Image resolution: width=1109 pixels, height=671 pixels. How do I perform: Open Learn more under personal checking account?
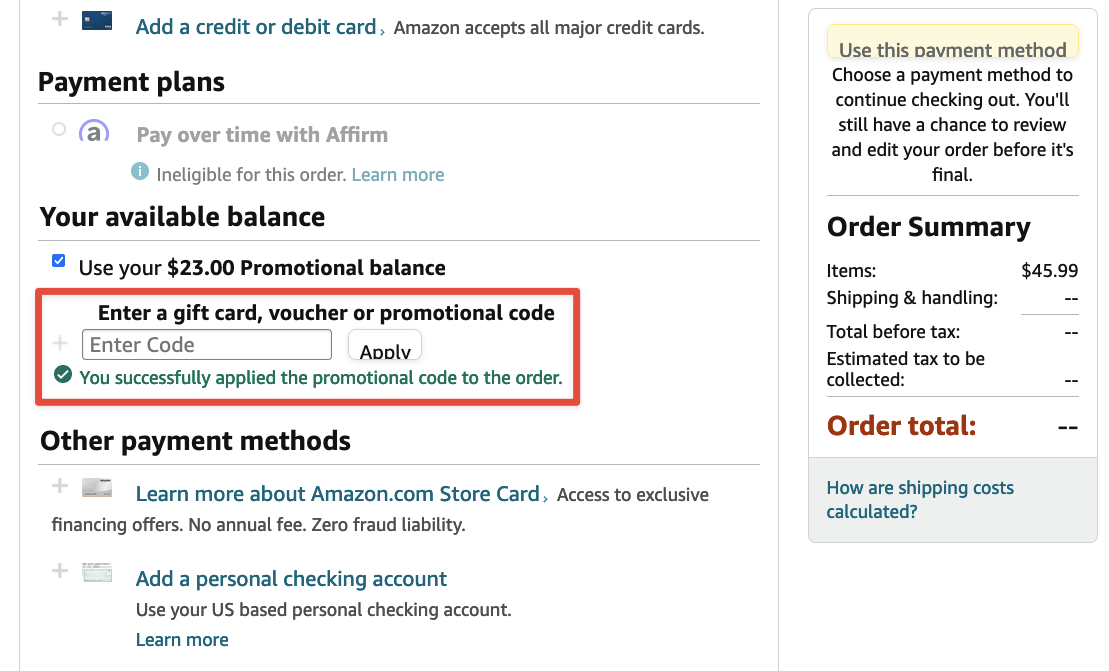click(x=181, y=639)
